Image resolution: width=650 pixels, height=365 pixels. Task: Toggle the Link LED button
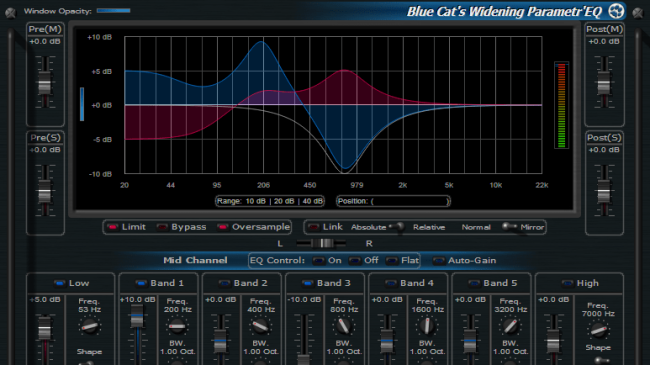pos(313,227)
